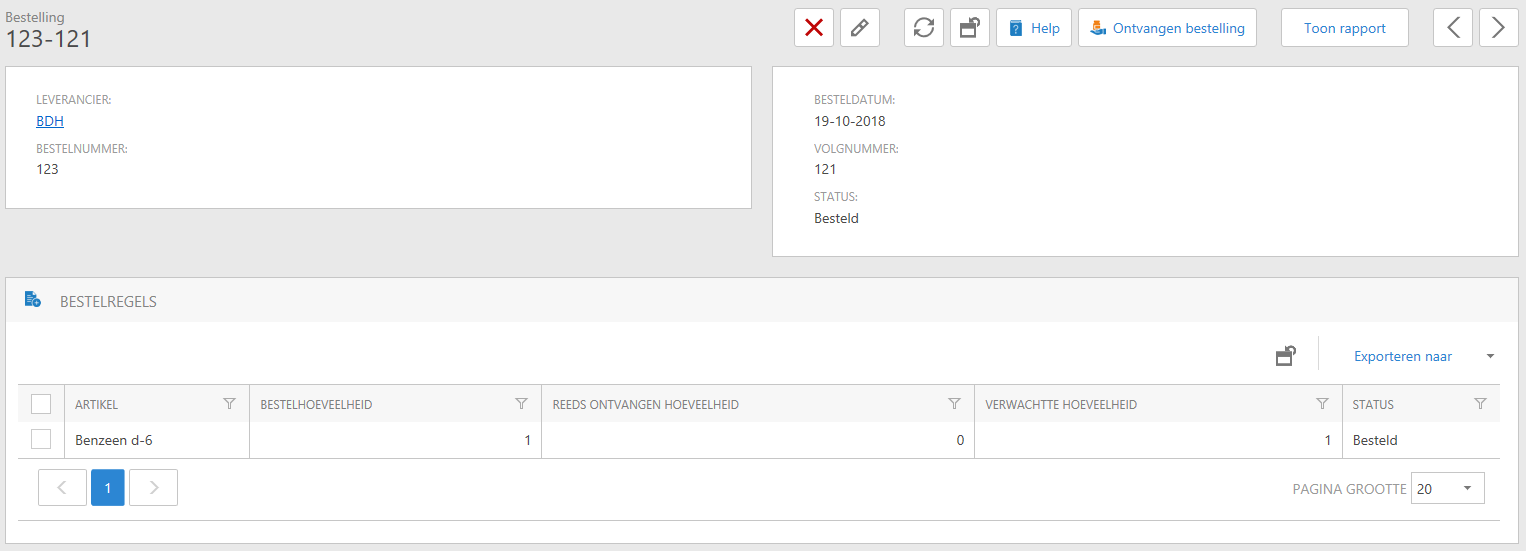Expand the Exporteren naar dropdown arrow
The height and width of the screenshot is (551, 1526).
click(x=1490, y=356)
